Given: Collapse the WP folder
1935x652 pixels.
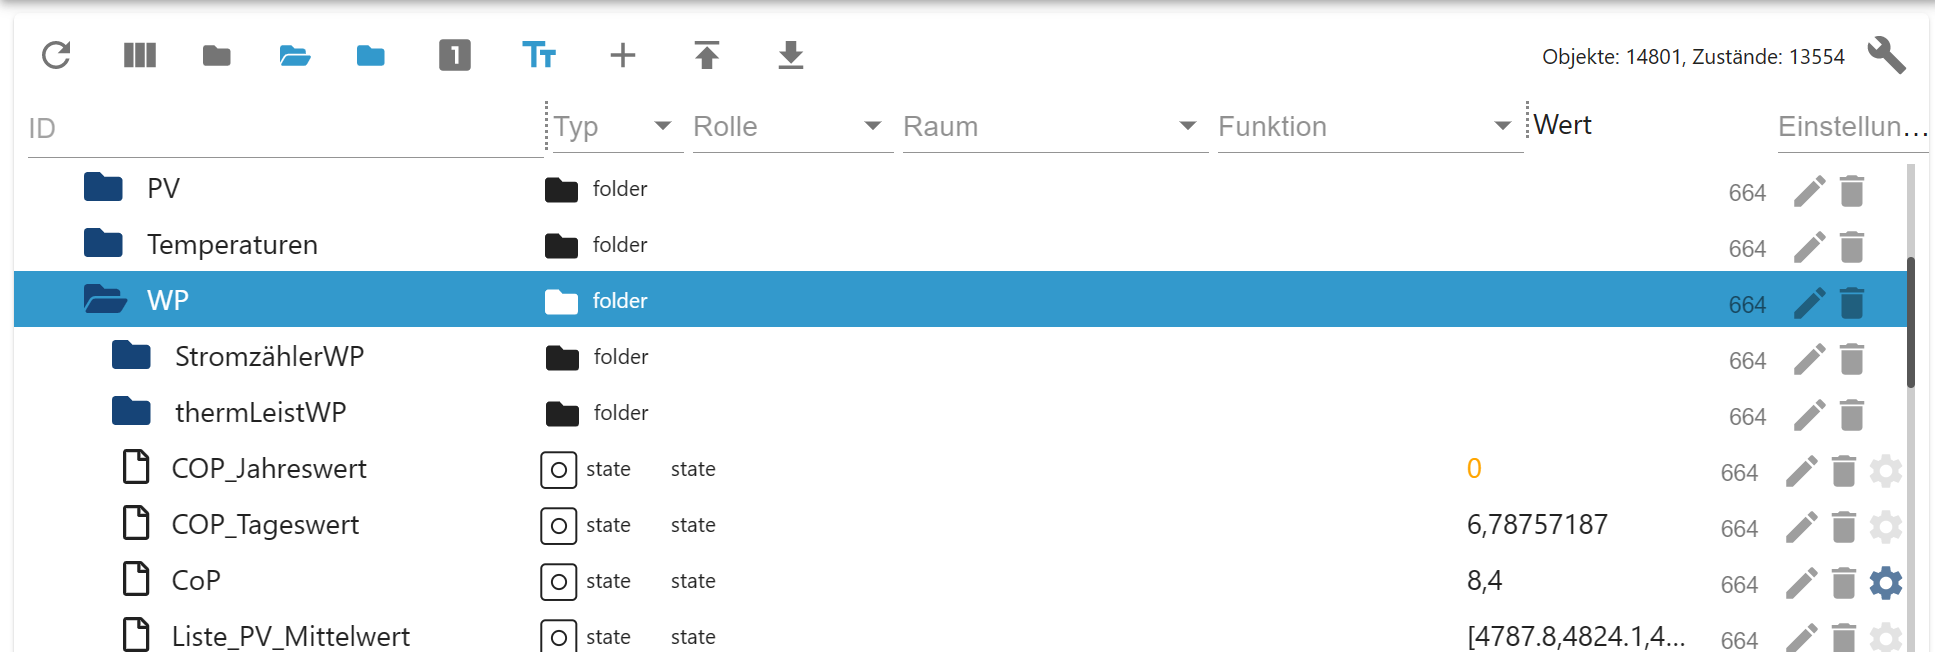Looking at the screenshot, I should click(105, 300).
